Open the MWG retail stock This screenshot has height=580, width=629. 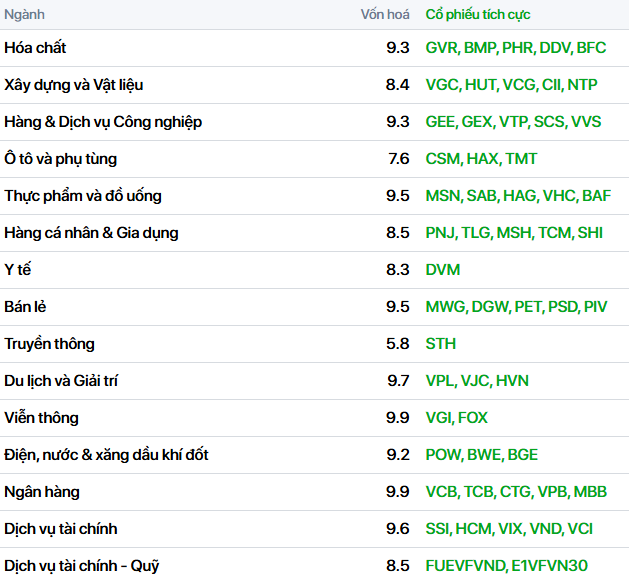(445, 307)
